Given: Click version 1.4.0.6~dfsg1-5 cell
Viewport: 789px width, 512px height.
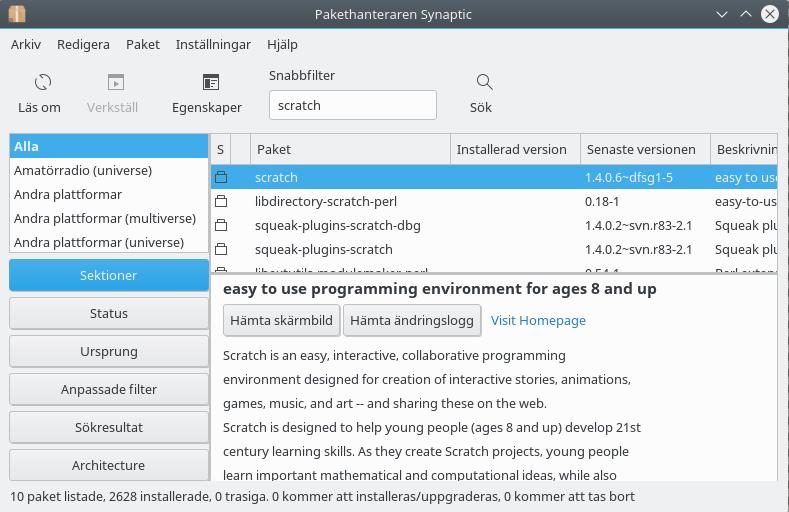Looking at the screenshot, I should (x=628, y=178).
